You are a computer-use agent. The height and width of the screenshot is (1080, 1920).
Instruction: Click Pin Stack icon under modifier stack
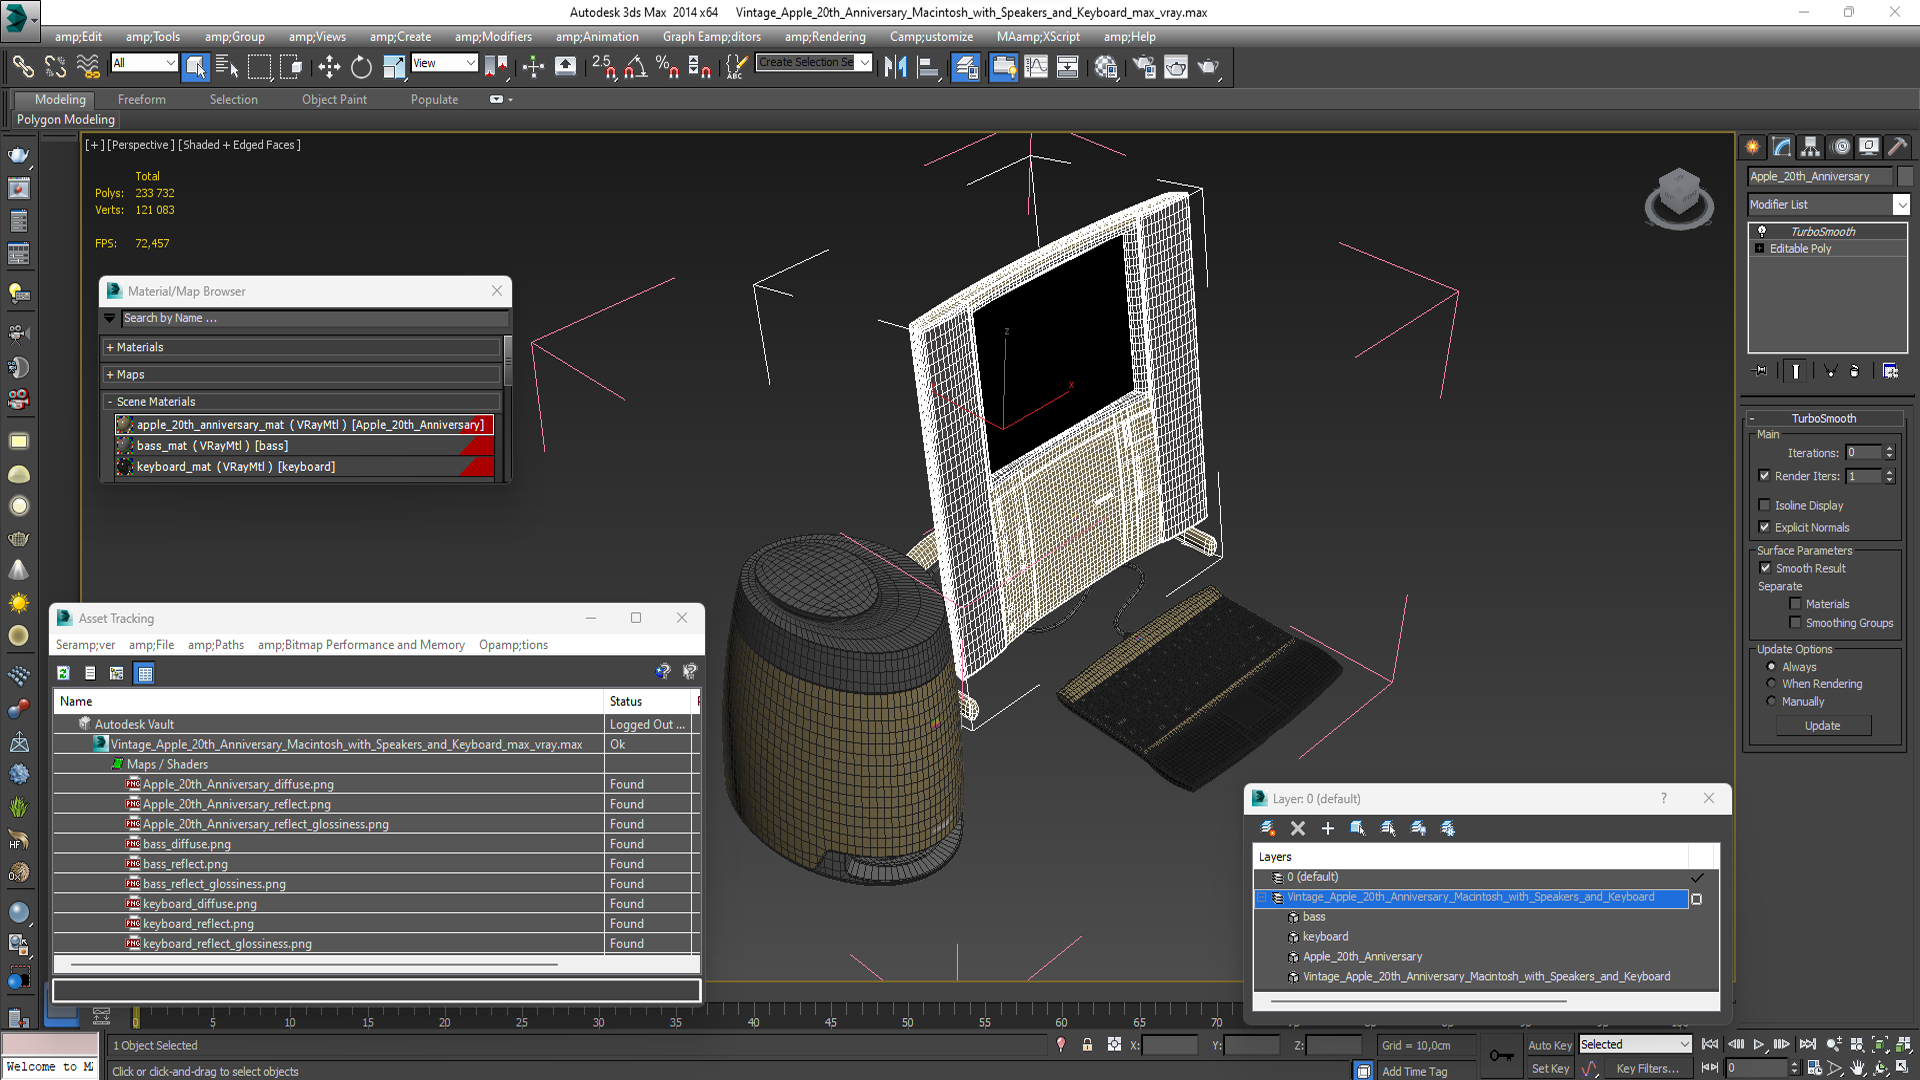point(1761,371)
